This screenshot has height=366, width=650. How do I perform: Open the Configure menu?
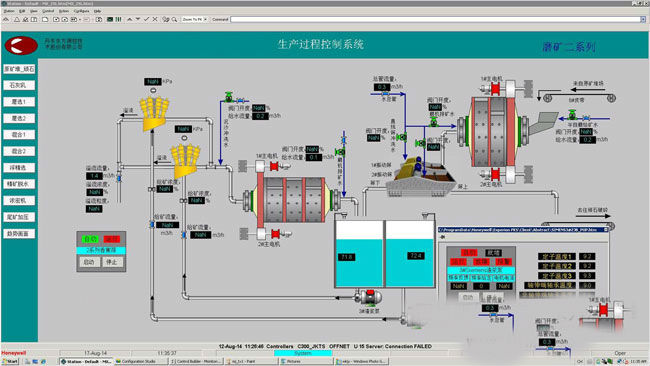81,11
